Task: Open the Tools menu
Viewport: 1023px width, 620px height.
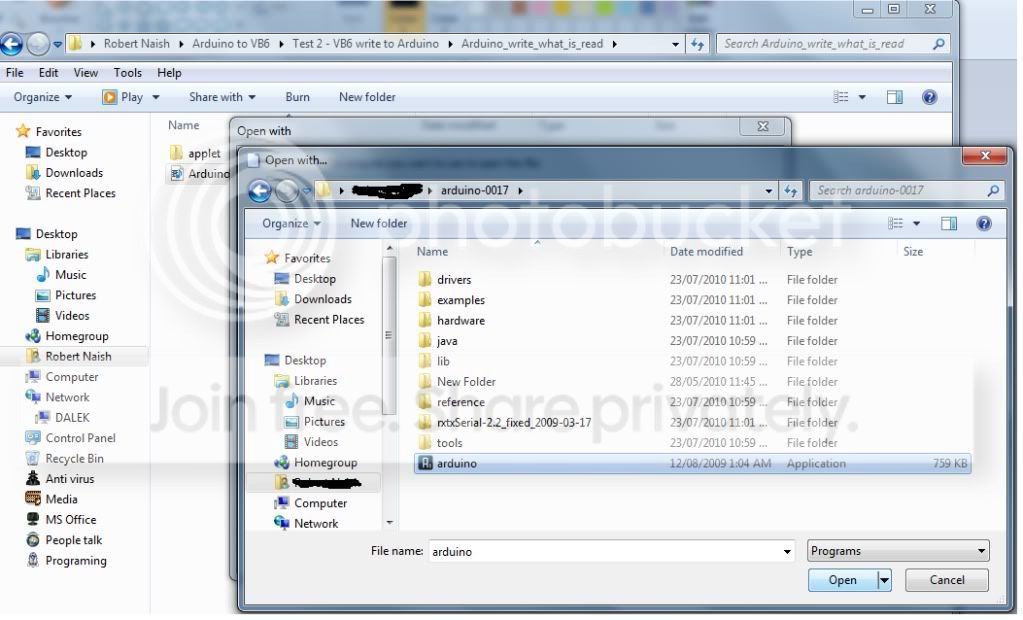Action: point(127,72)
